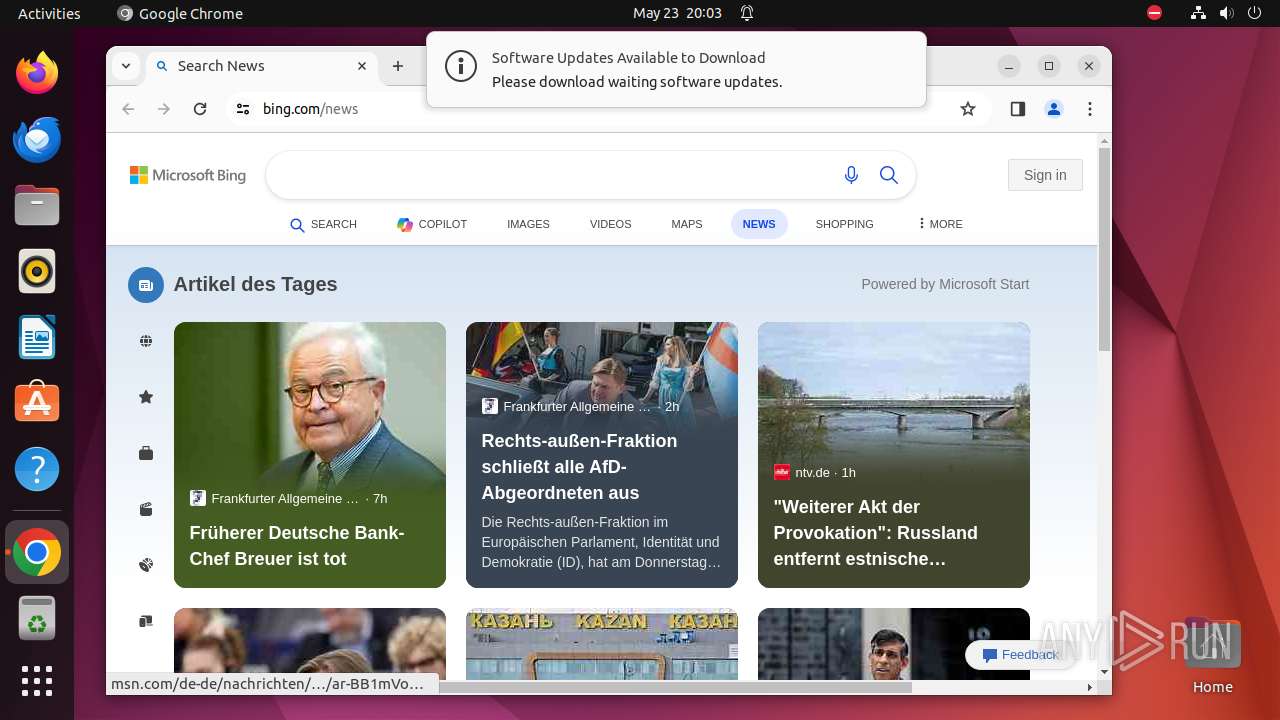Screen dimensions: 1280x720
Task: Go forward in Chrome
Action: (164, 109)
